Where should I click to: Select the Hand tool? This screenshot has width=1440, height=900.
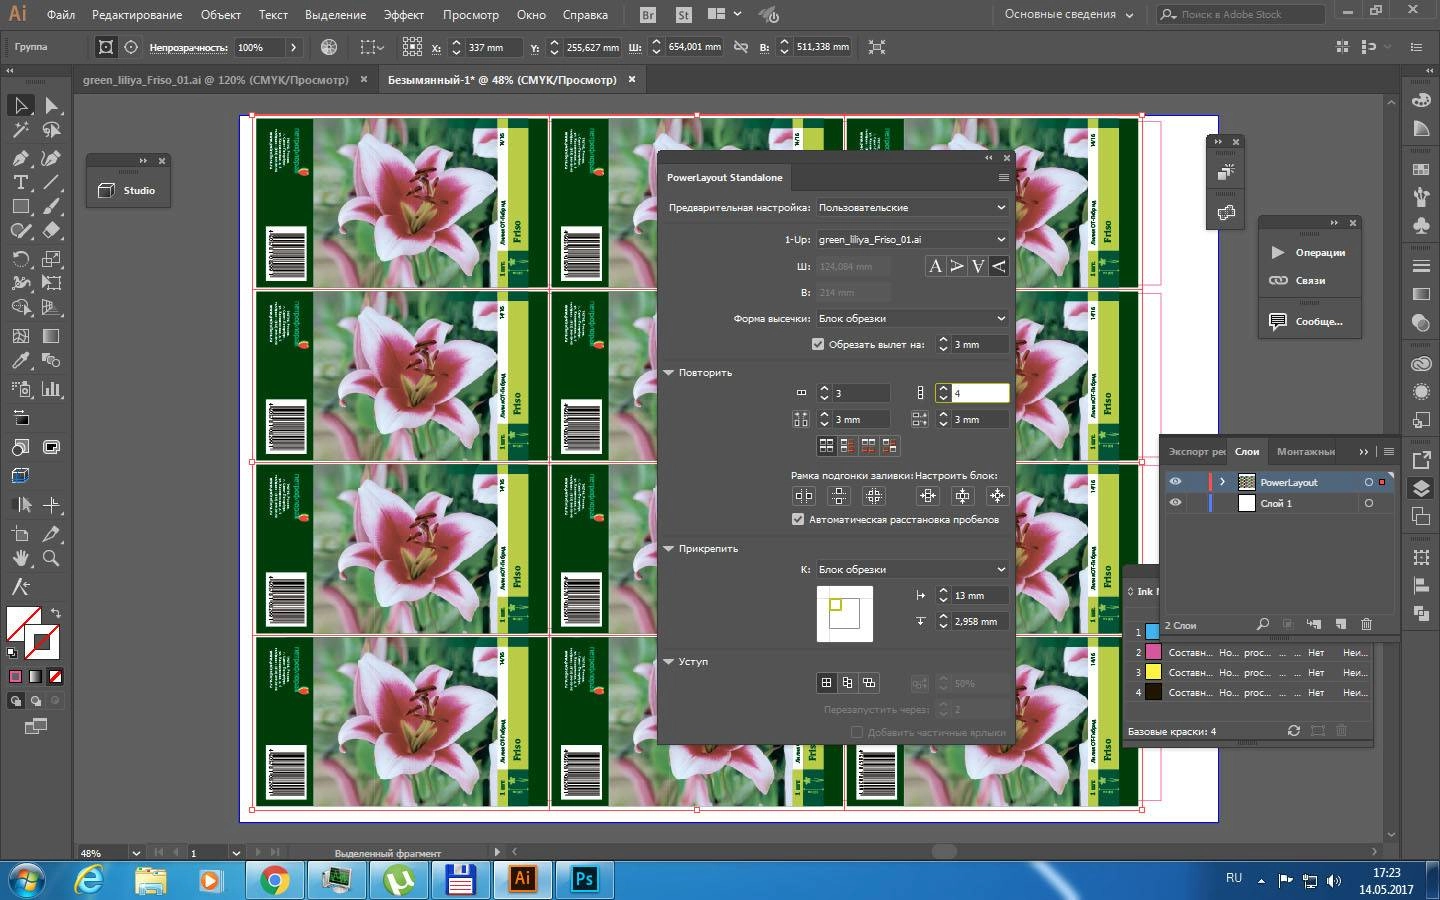(x=20, y=558)
